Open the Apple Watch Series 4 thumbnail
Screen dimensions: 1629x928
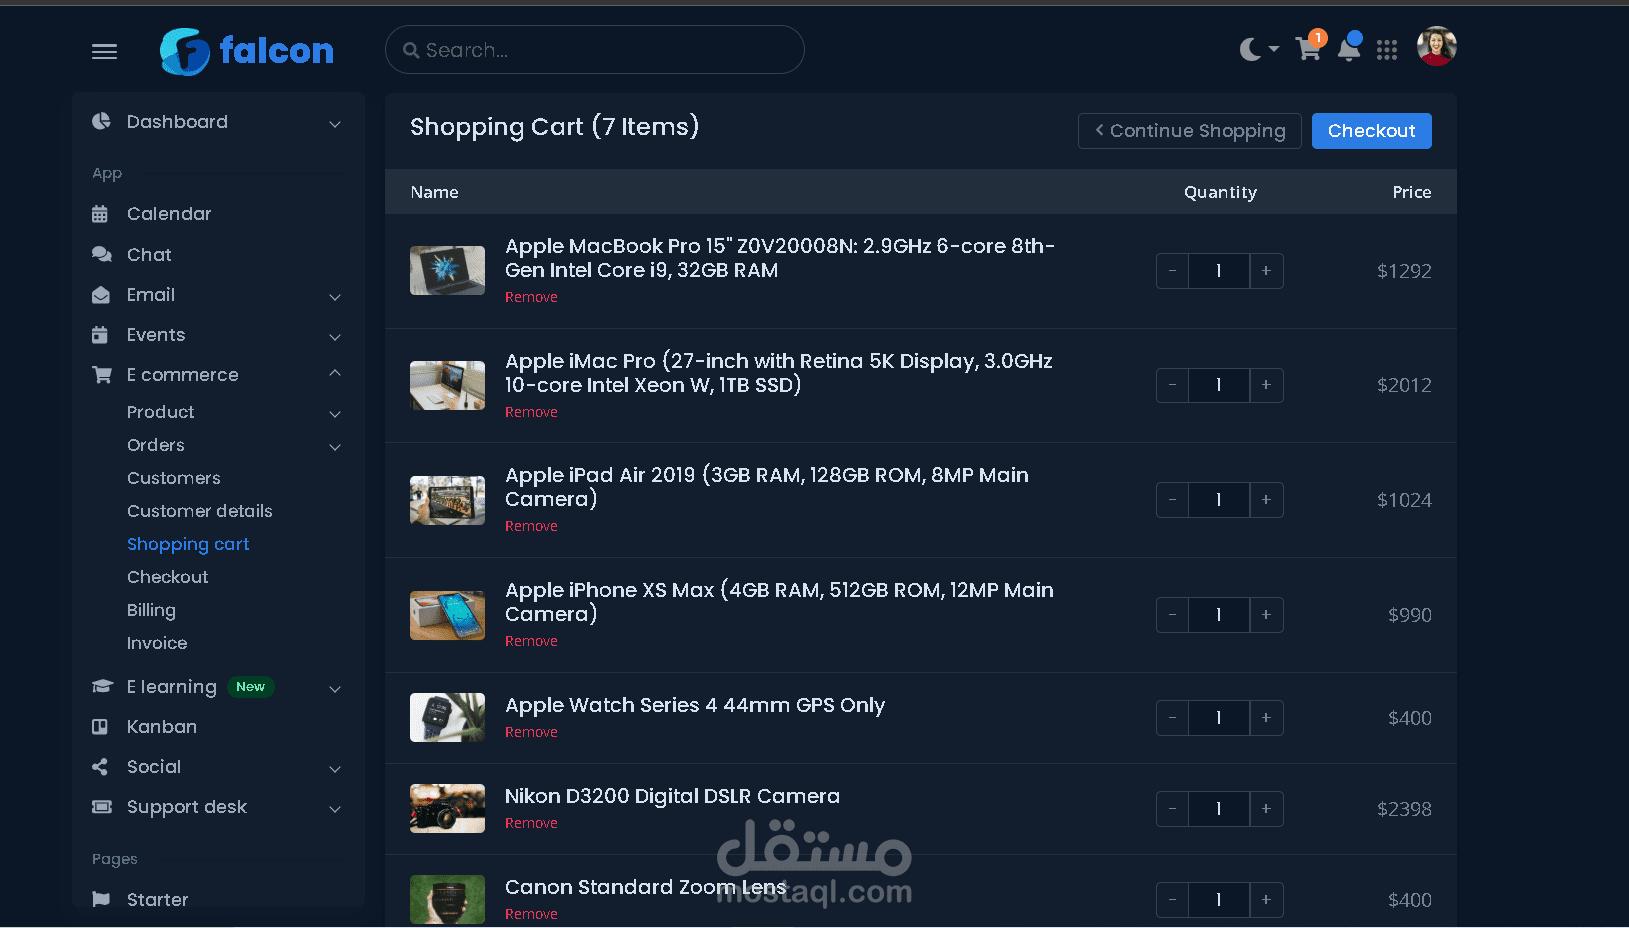447,718
